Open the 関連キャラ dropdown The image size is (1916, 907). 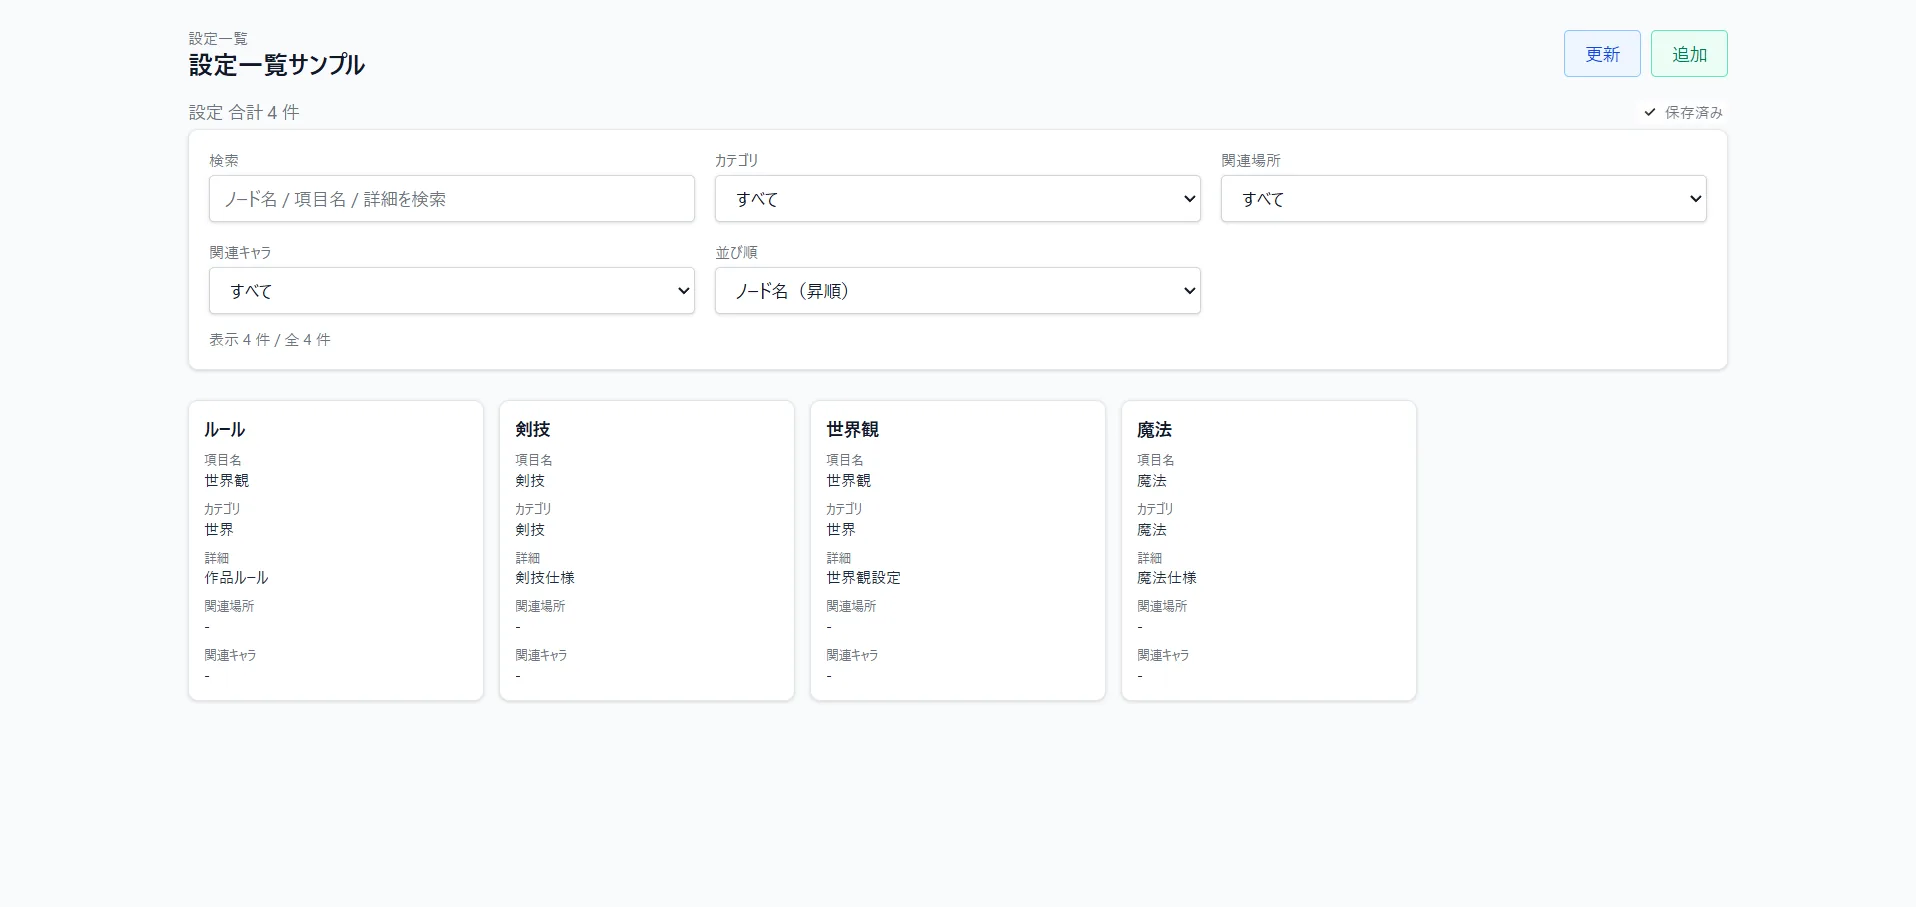click(452, 291)
